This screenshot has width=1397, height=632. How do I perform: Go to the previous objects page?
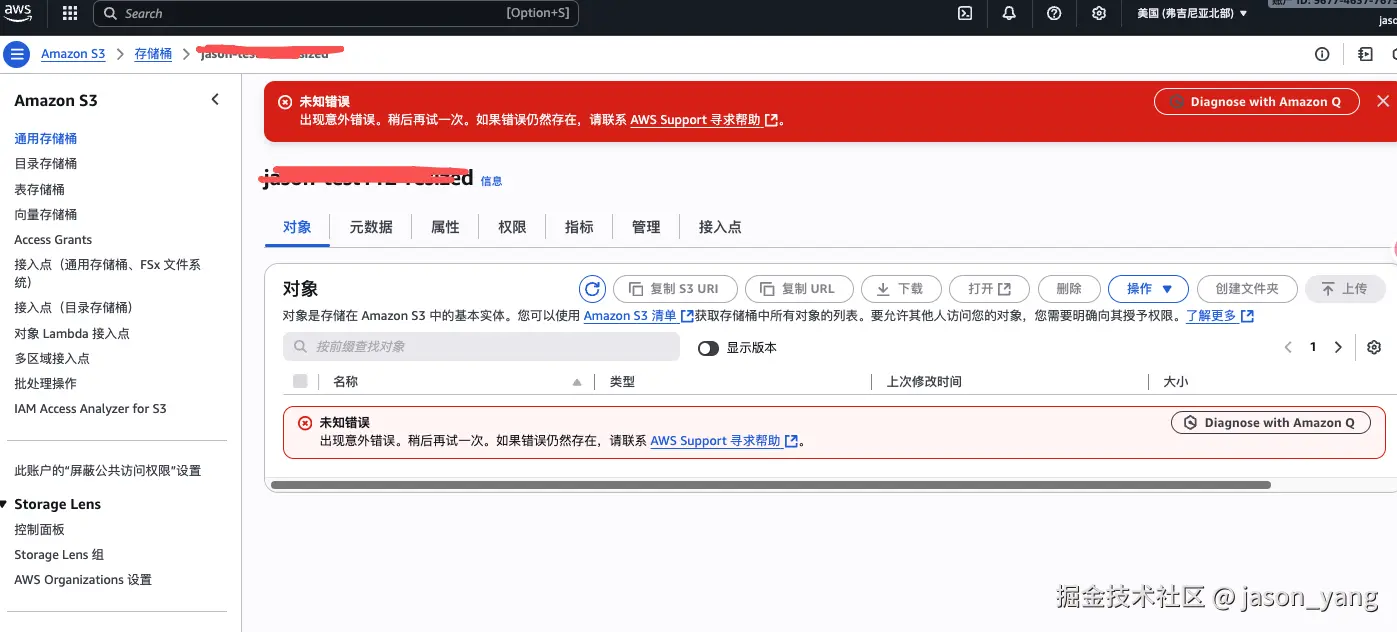coord(1288,347)
